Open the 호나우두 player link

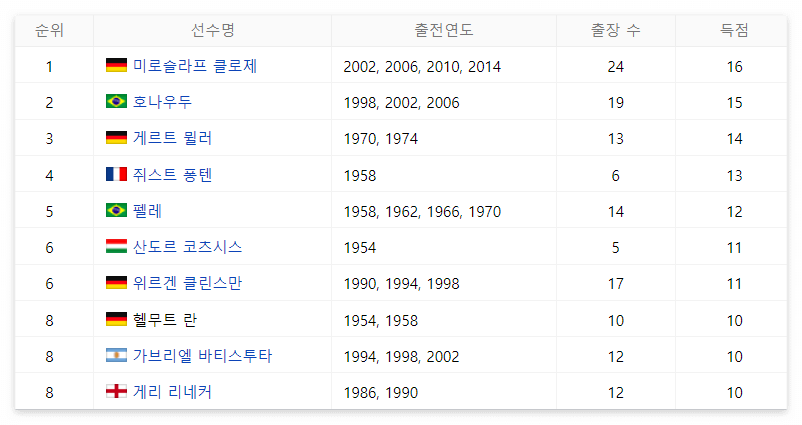[162, 102]
